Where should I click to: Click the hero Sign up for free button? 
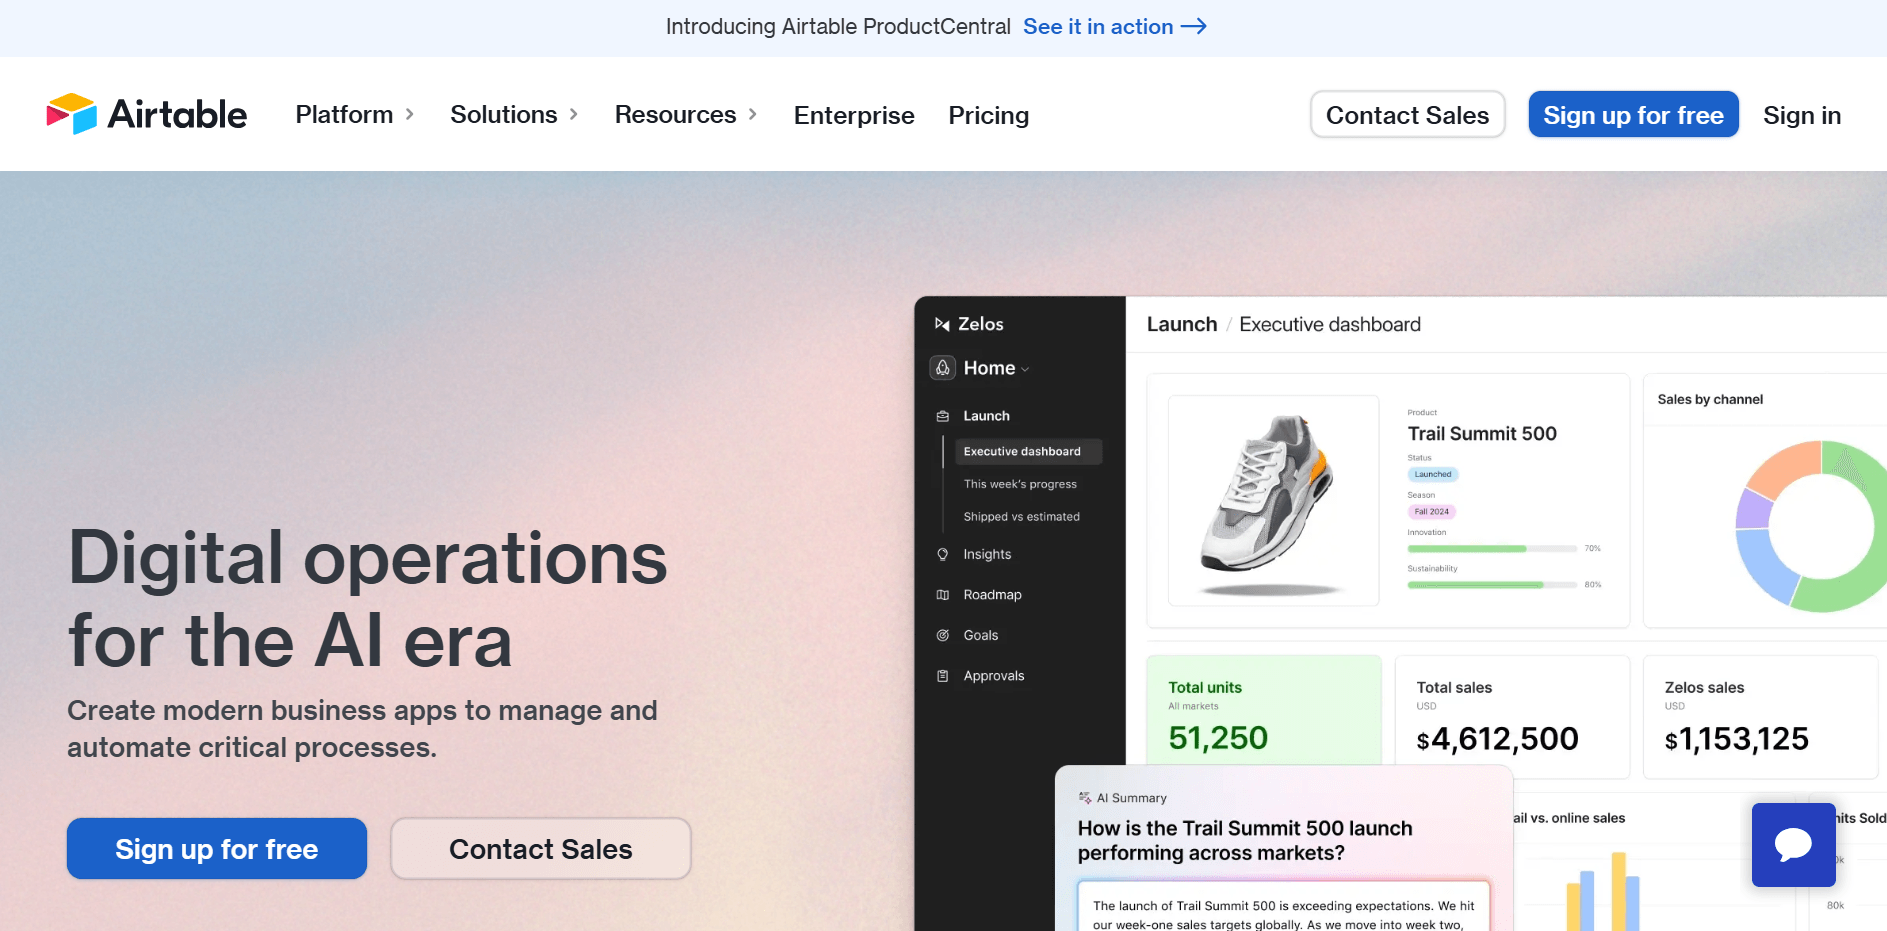pyautogui.click(x=217, y=849)
